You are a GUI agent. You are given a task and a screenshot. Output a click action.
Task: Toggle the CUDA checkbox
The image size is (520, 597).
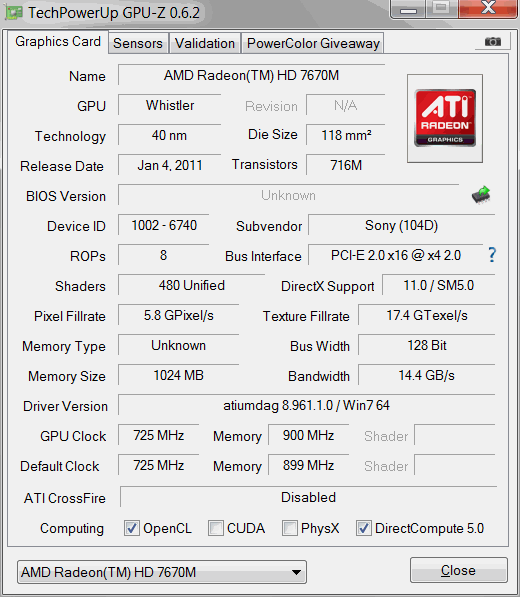pos(216,528)
